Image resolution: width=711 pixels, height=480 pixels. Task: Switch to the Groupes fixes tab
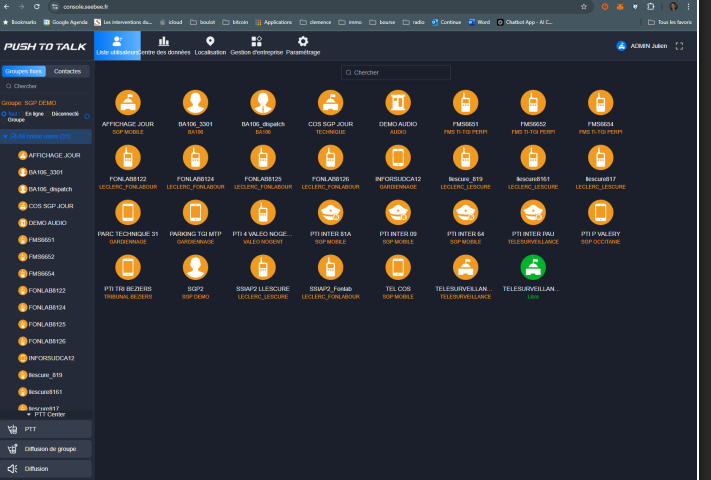click(23, 72)
